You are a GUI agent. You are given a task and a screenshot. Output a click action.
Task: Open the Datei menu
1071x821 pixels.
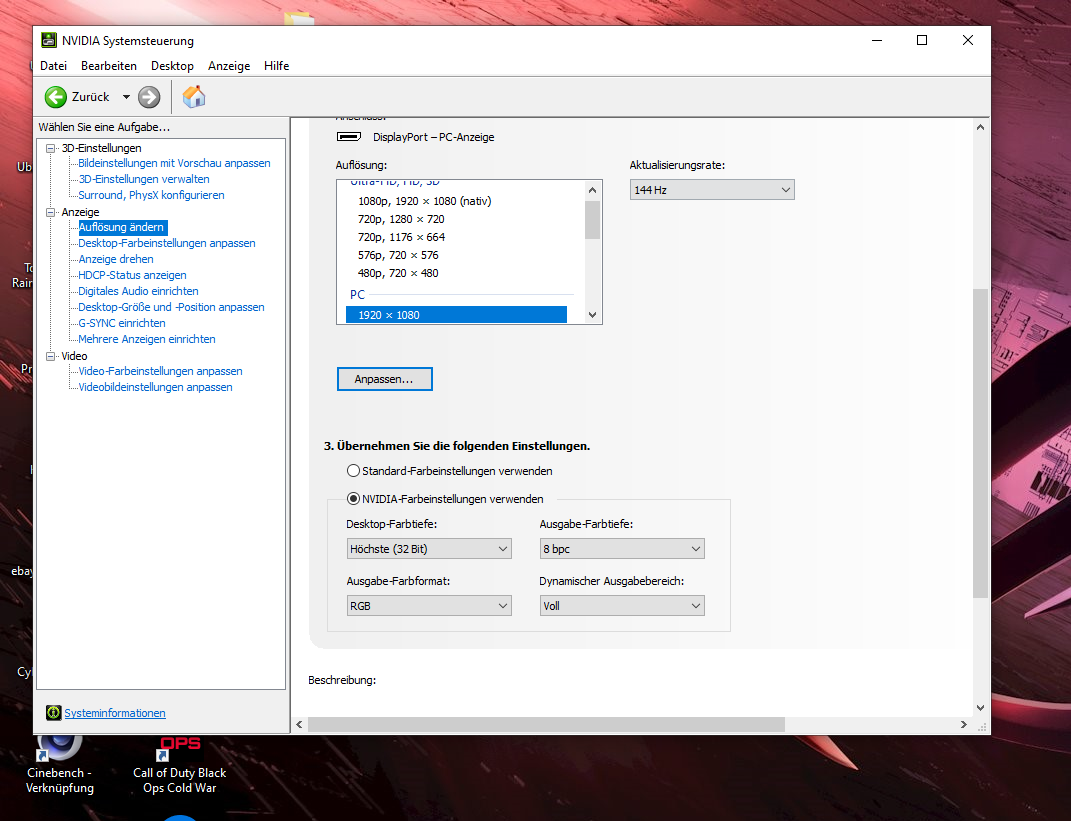[53, 66]
